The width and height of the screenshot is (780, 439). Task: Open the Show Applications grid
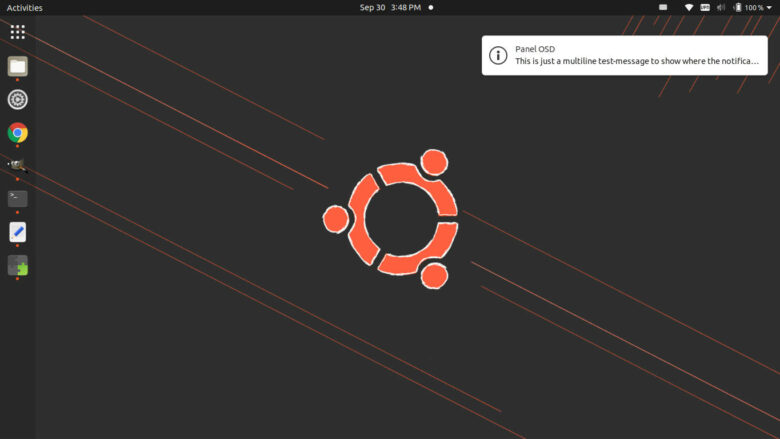(x=17, y=32)
